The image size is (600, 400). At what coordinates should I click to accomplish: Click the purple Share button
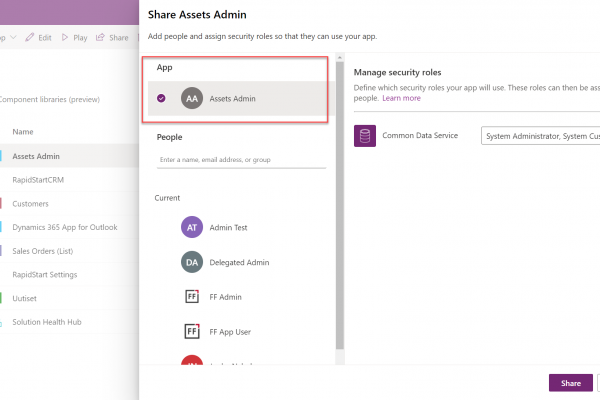click(x=571, y=383)
